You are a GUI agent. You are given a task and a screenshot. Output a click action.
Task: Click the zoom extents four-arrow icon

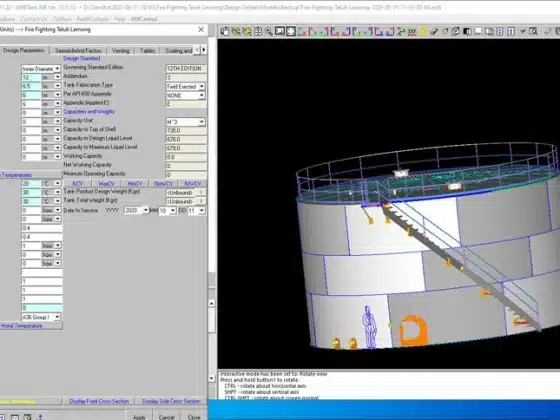[x=291, y=31]
